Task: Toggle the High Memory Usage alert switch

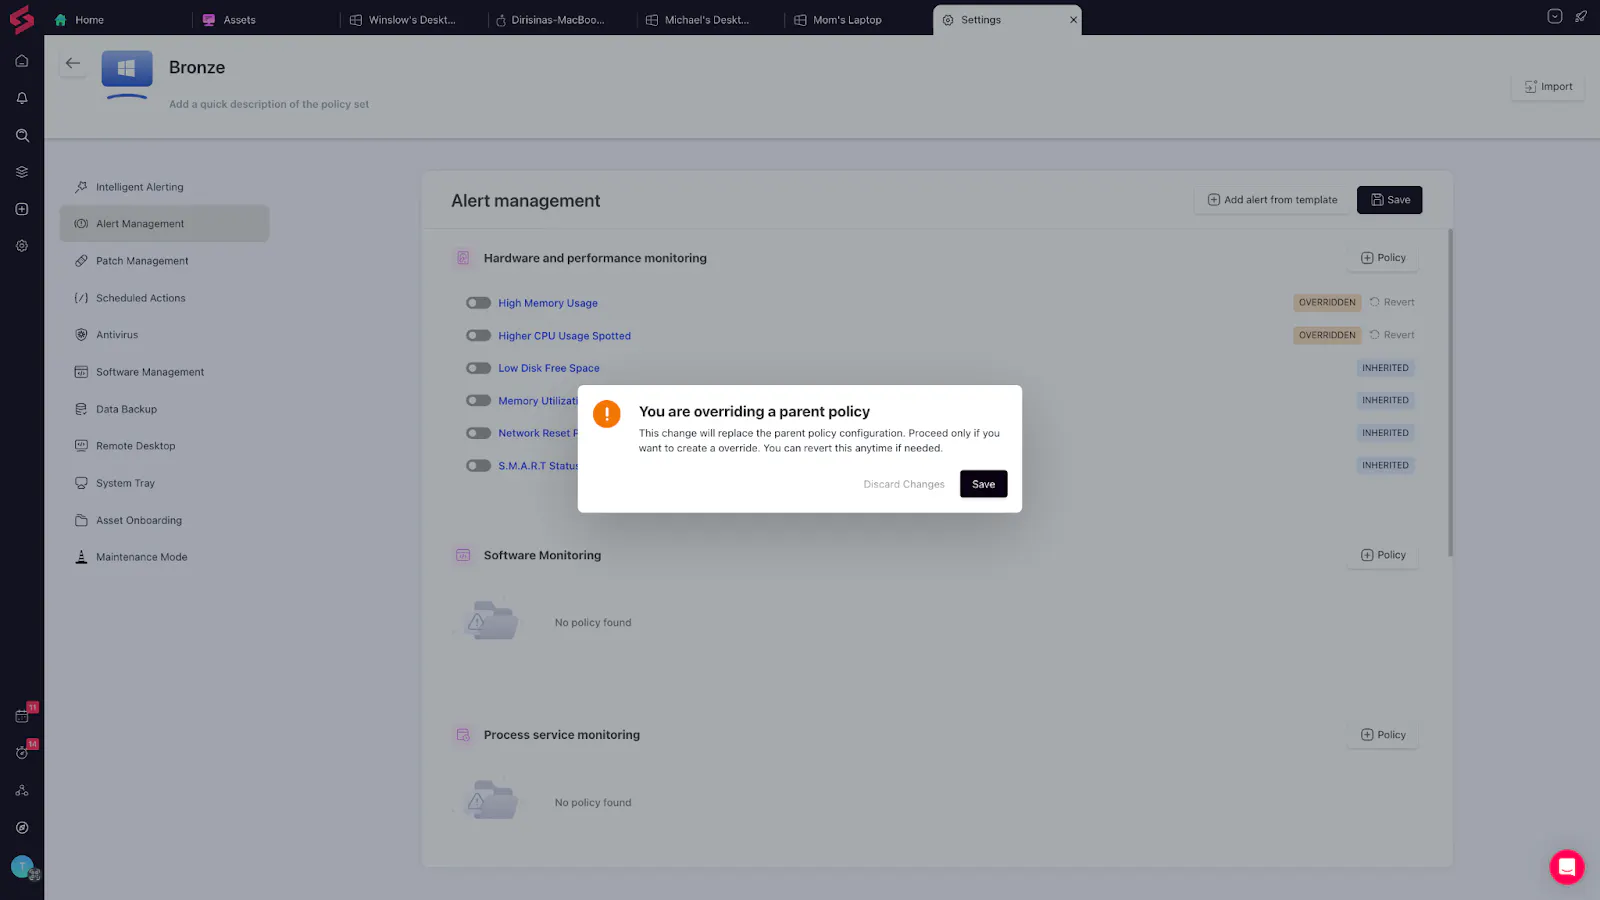Action: click(x=478, y=303)
